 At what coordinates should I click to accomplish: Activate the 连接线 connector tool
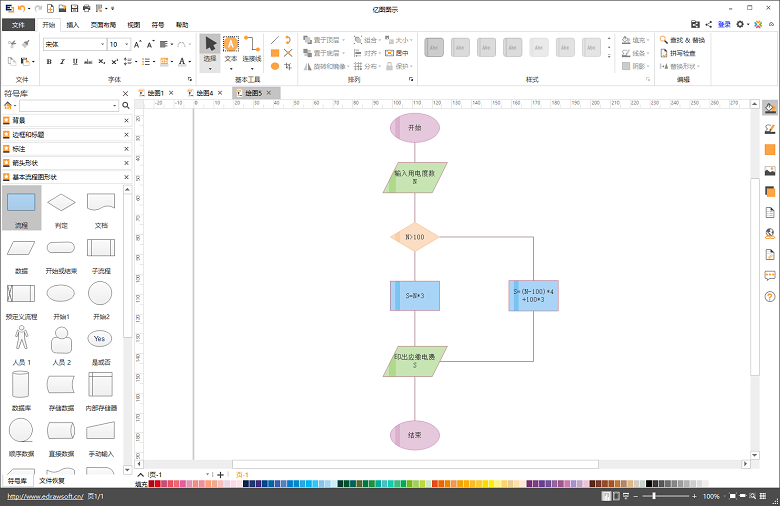[x=251, y=49]
